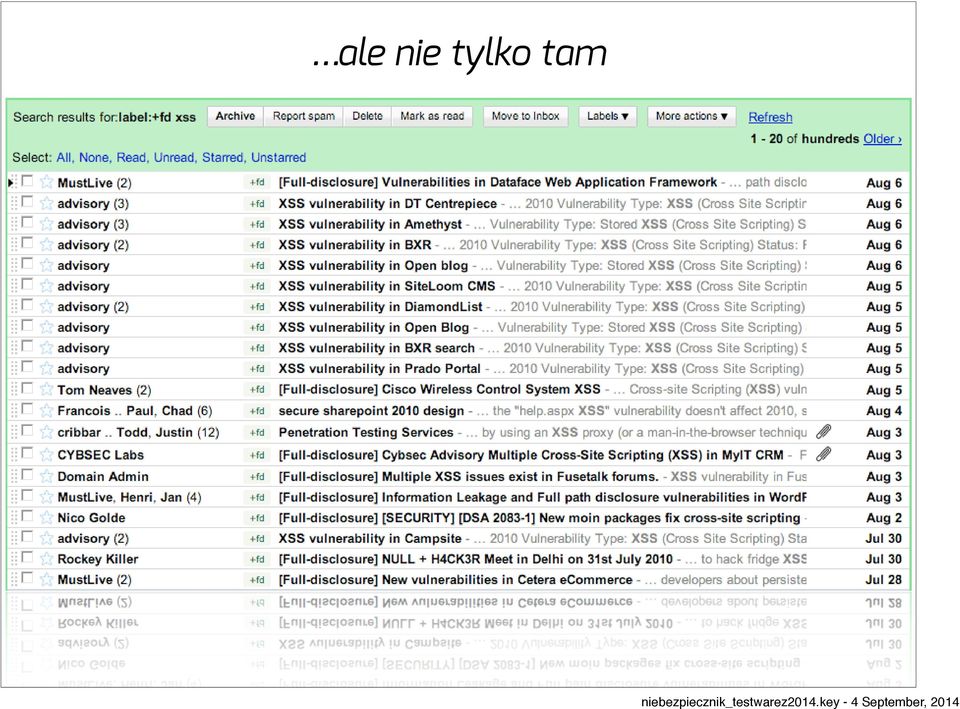Select All messages link
960x709 pixels.
pyautogui.click(x=64, y=157)
